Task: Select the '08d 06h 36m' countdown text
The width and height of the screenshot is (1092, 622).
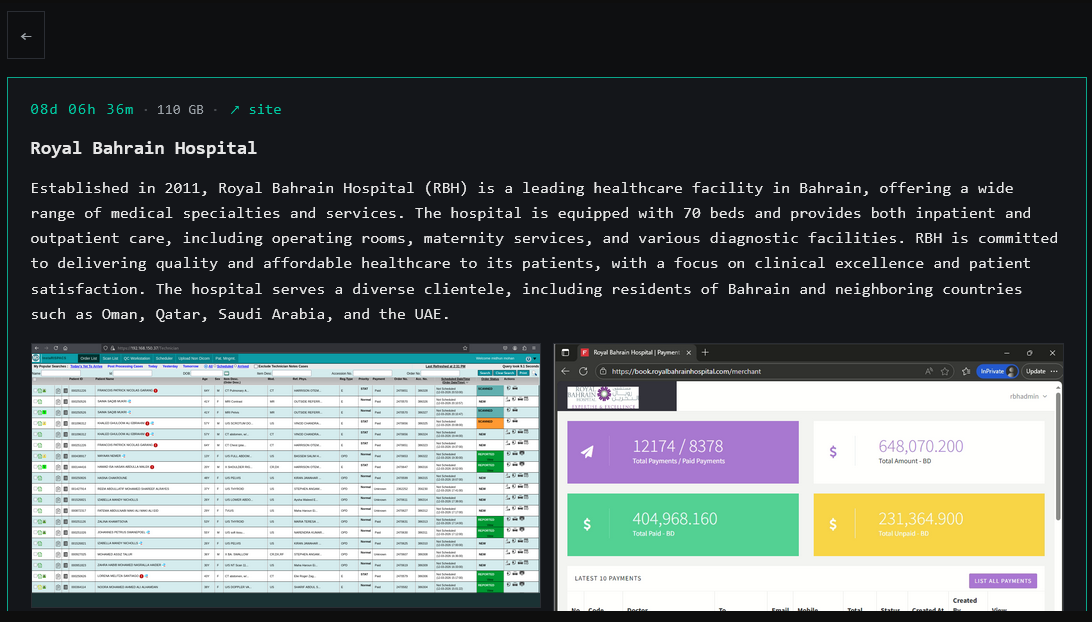Action: tap(82, 109)
